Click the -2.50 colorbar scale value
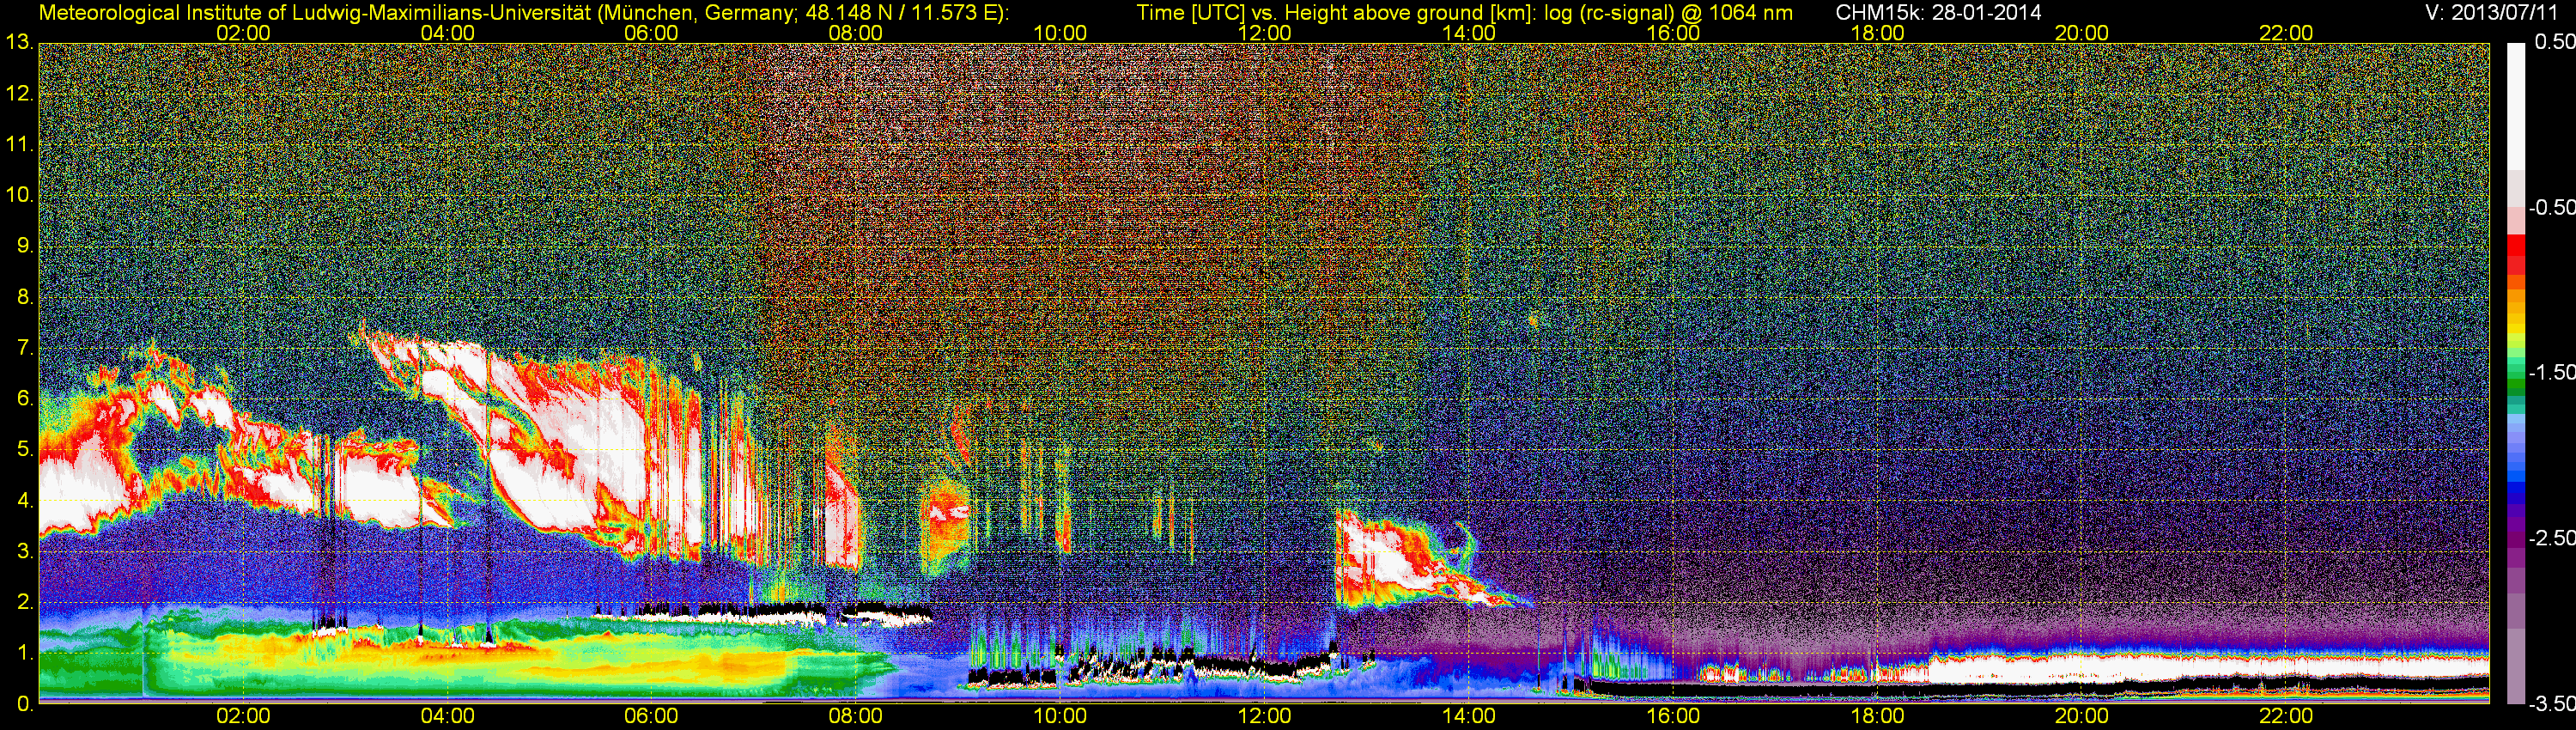The width and height of the screenshot is (2576, 730). tap(2551, 538)
